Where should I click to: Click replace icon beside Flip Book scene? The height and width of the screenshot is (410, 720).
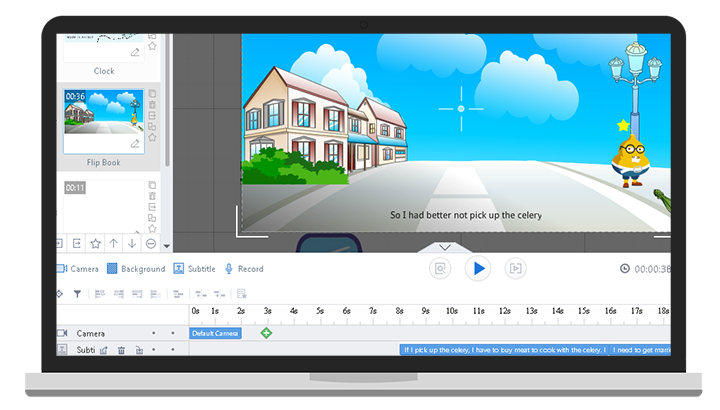(x=152, y=127)
